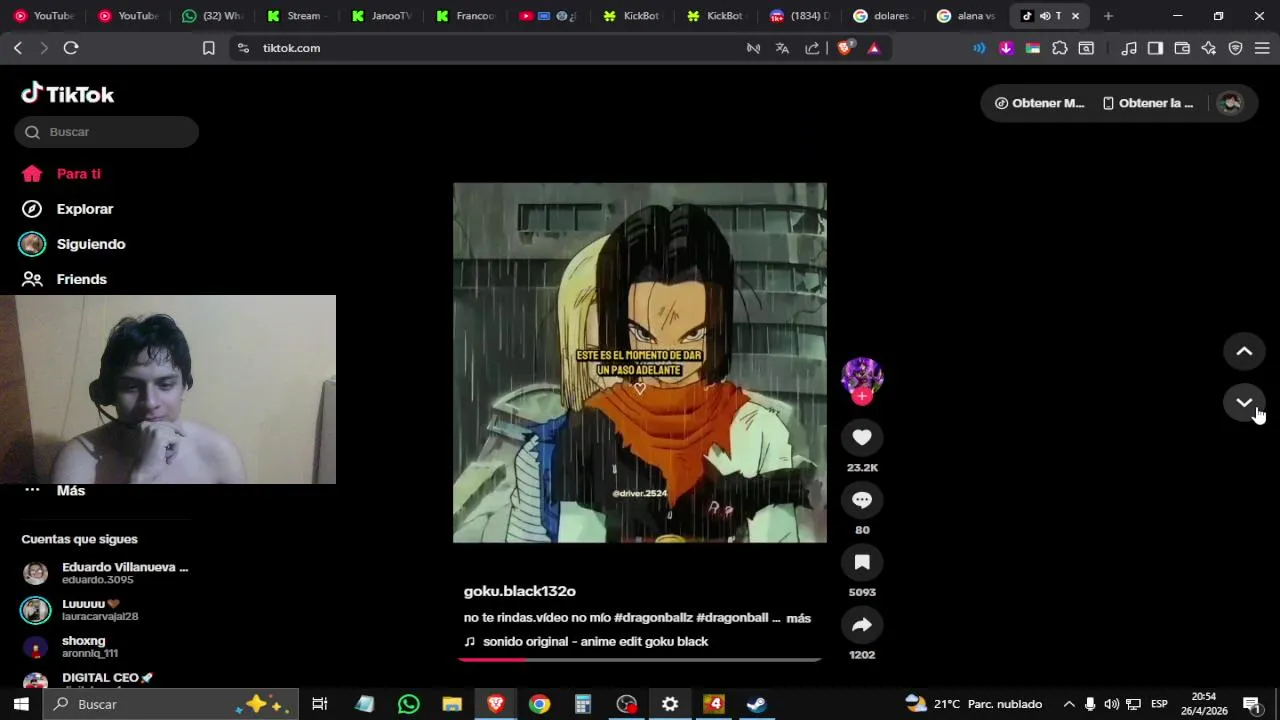Reload the page
This screenshot has width=1280, height=720.
[x=71, y=48]
